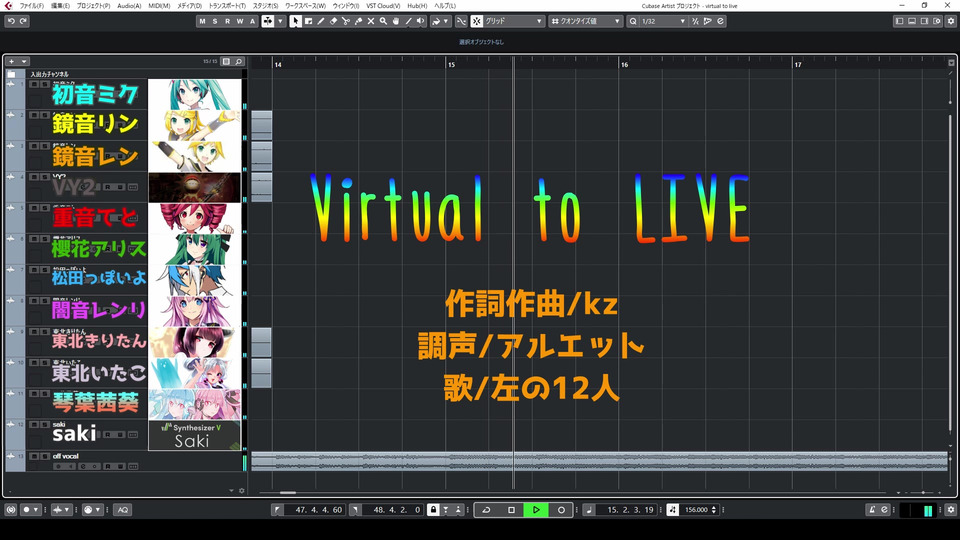Viewport: 960px width, 540px height.
Task: Toggle the Tempo Track activate icon
Action: tap(672, 509)
